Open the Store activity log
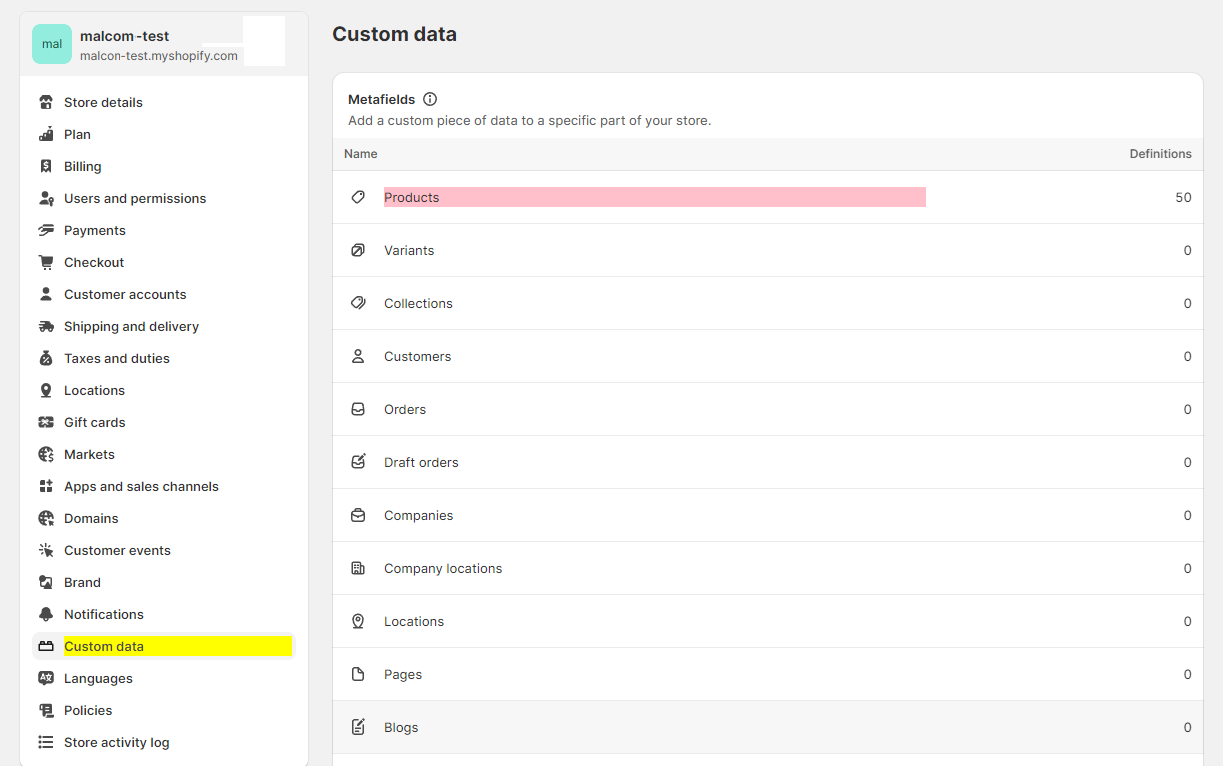1223x766 pixels. tap(116, 742)
